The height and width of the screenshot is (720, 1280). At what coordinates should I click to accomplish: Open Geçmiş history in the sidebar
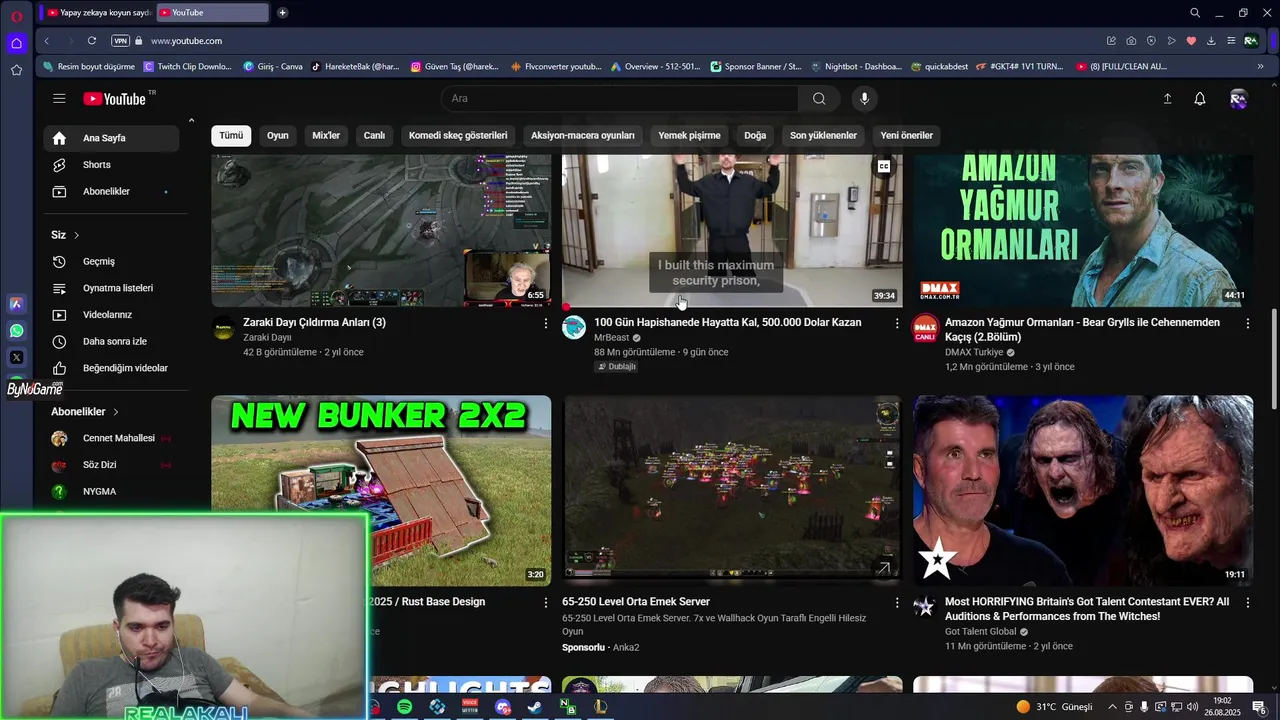pyautogui.click(x=111, y=261)
